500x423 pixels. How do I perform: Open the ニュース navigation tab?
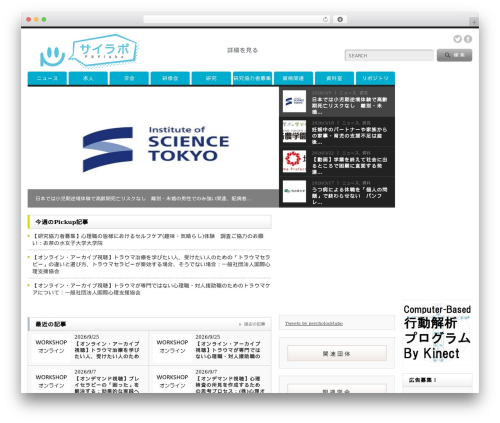pyautogui.click(x=47, y=78)
